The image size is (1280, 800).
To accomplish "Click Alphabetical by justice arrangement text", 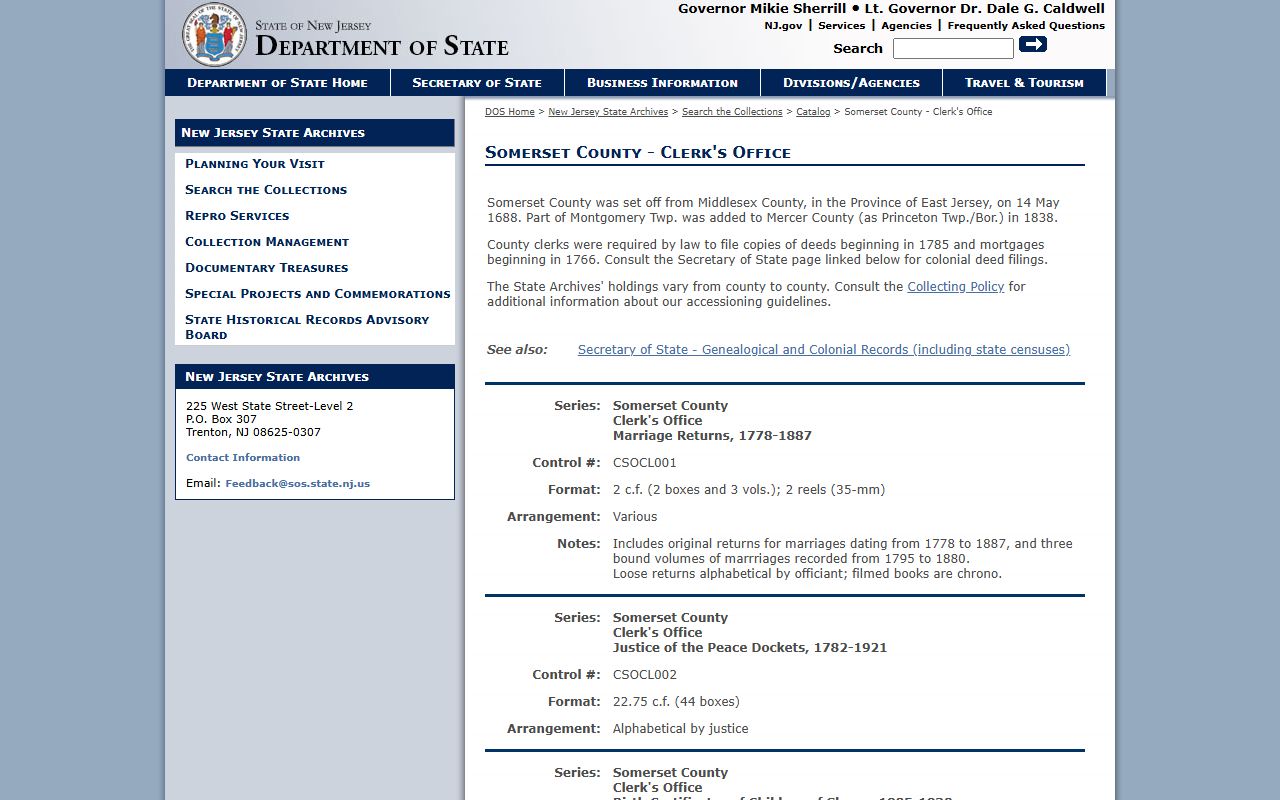I will (680, 729).
